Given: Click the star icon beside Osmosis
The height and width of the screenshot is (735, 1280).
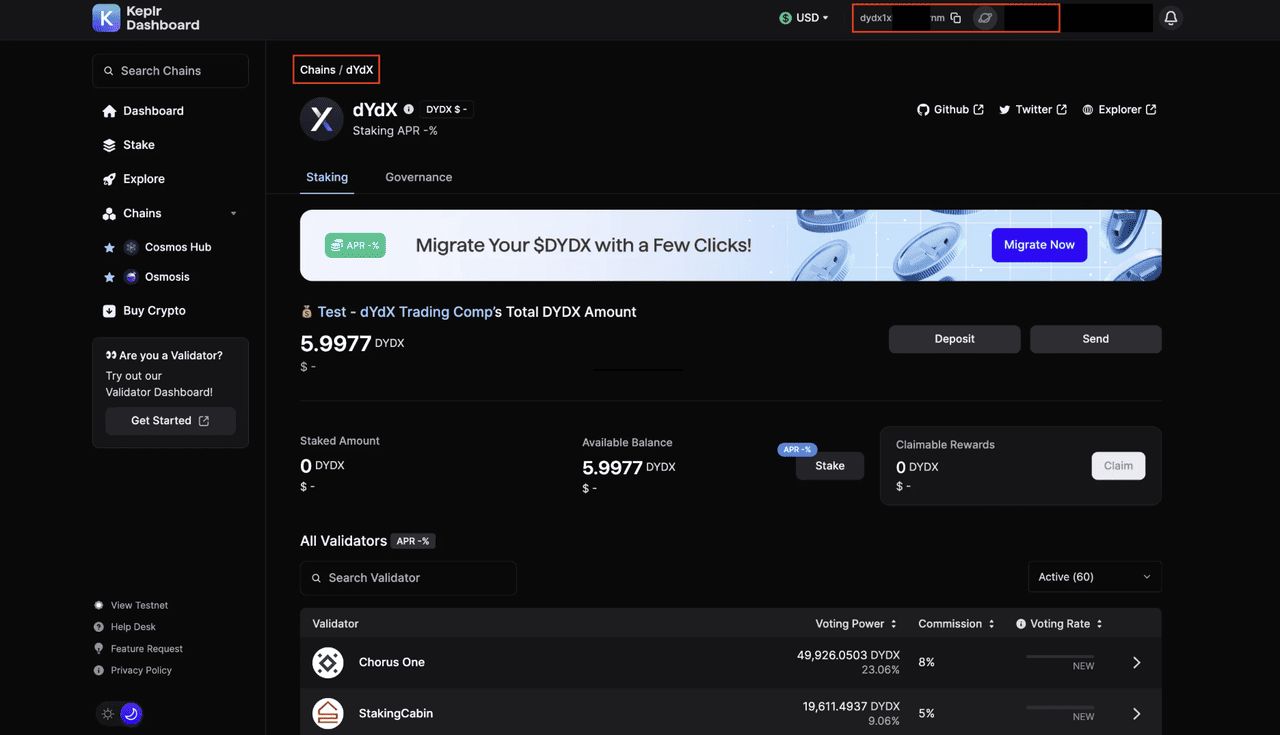Looking at the screenshot, I should click(110, 277).
